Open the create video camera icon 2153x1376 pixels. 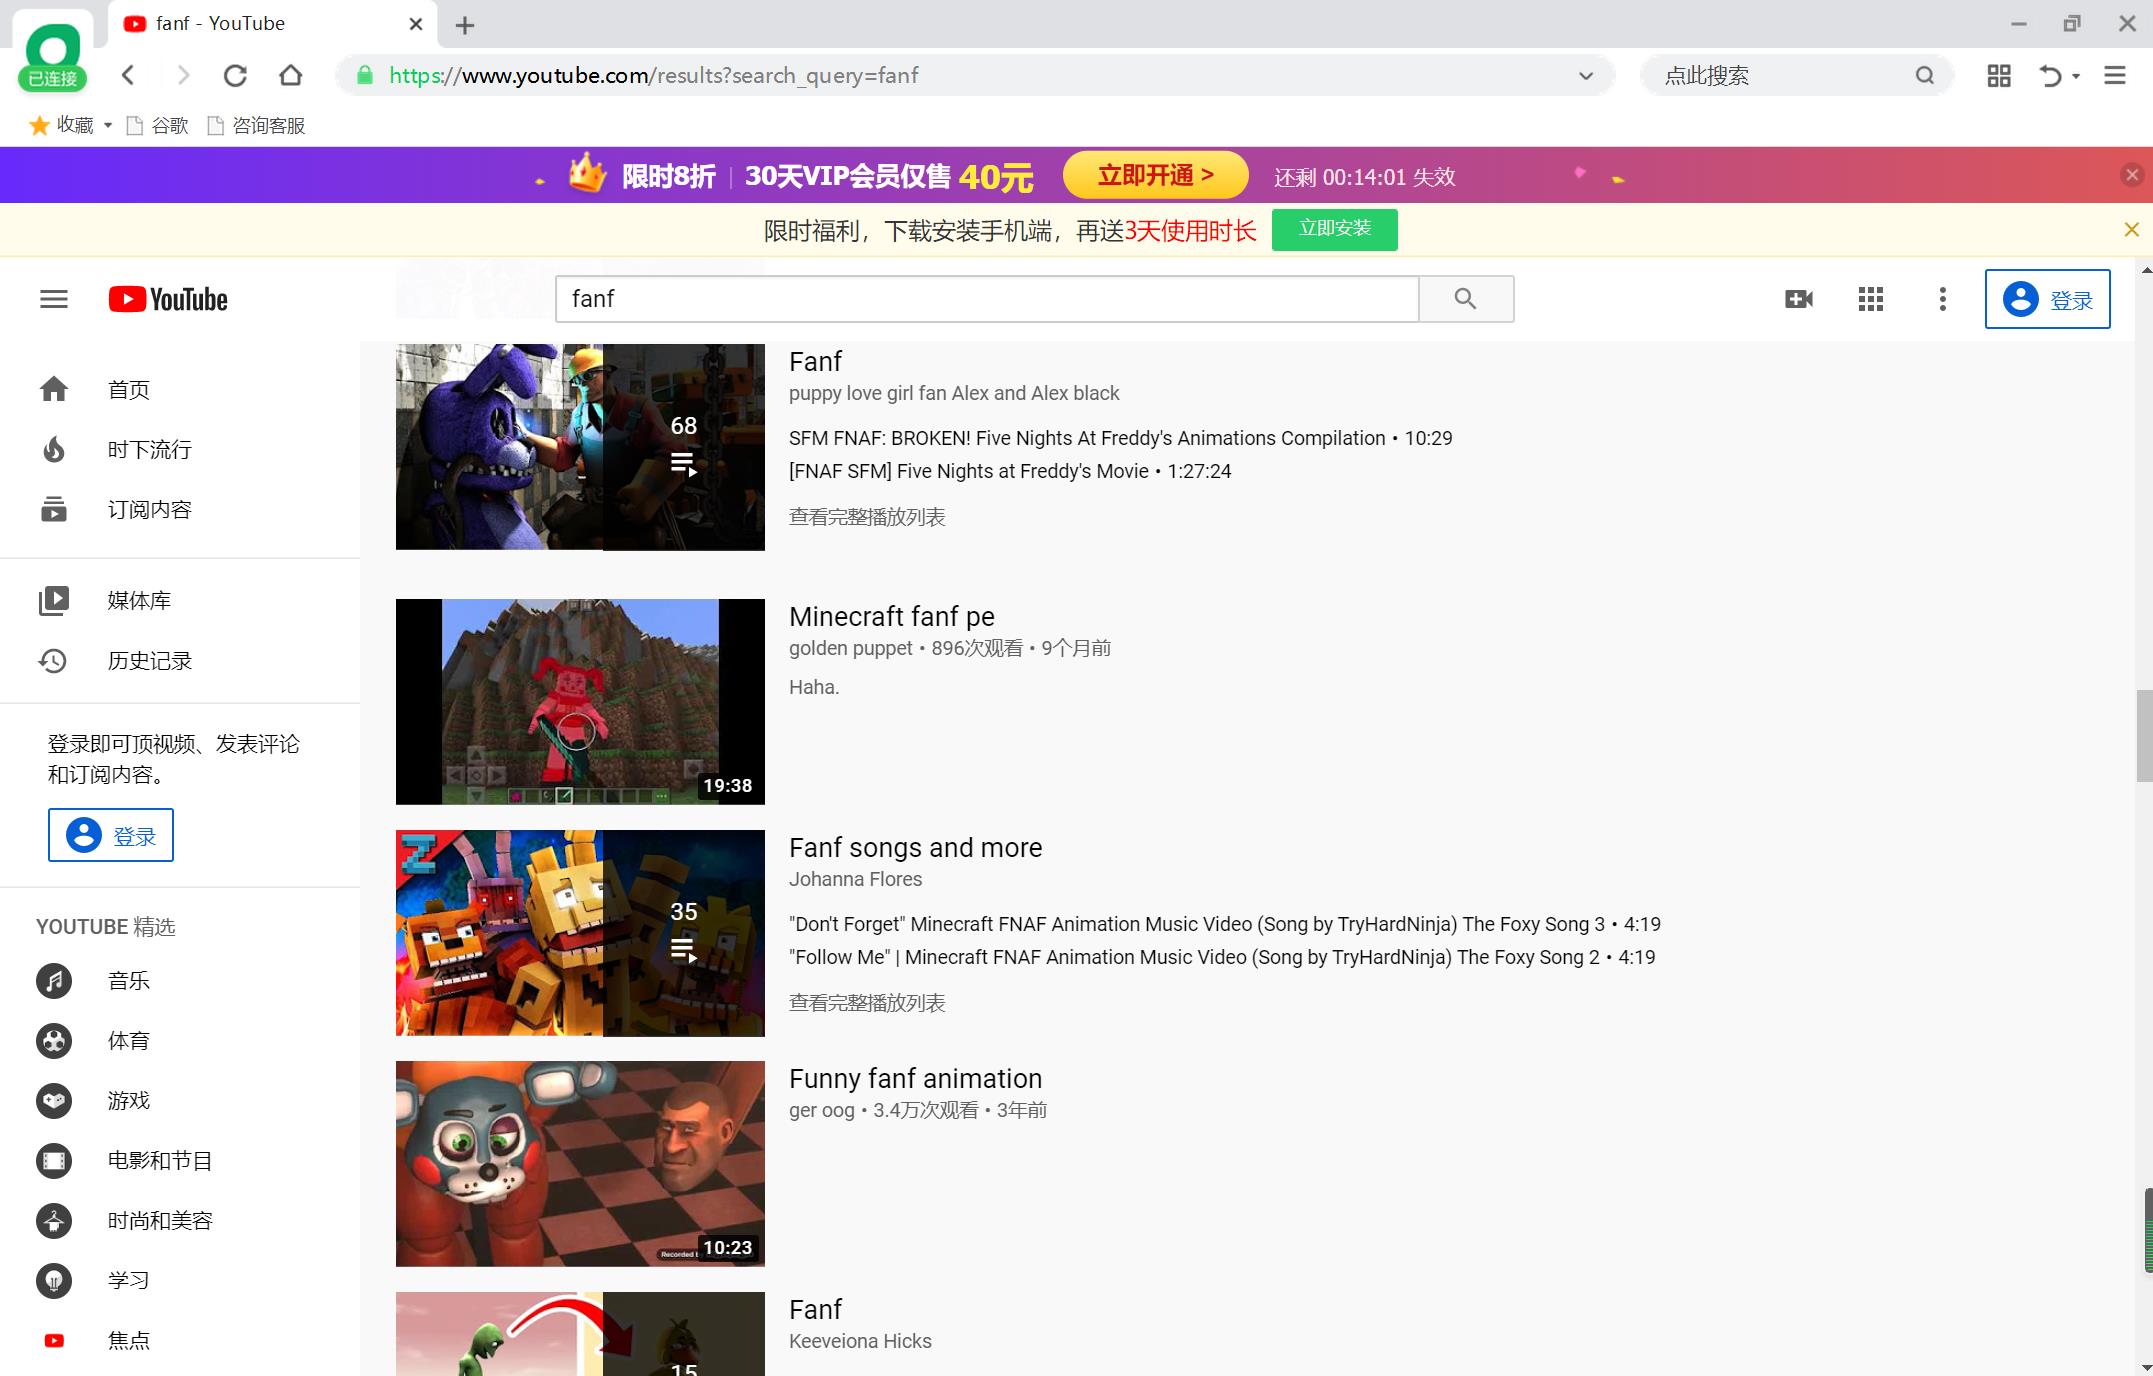(x=1799, y=299)
